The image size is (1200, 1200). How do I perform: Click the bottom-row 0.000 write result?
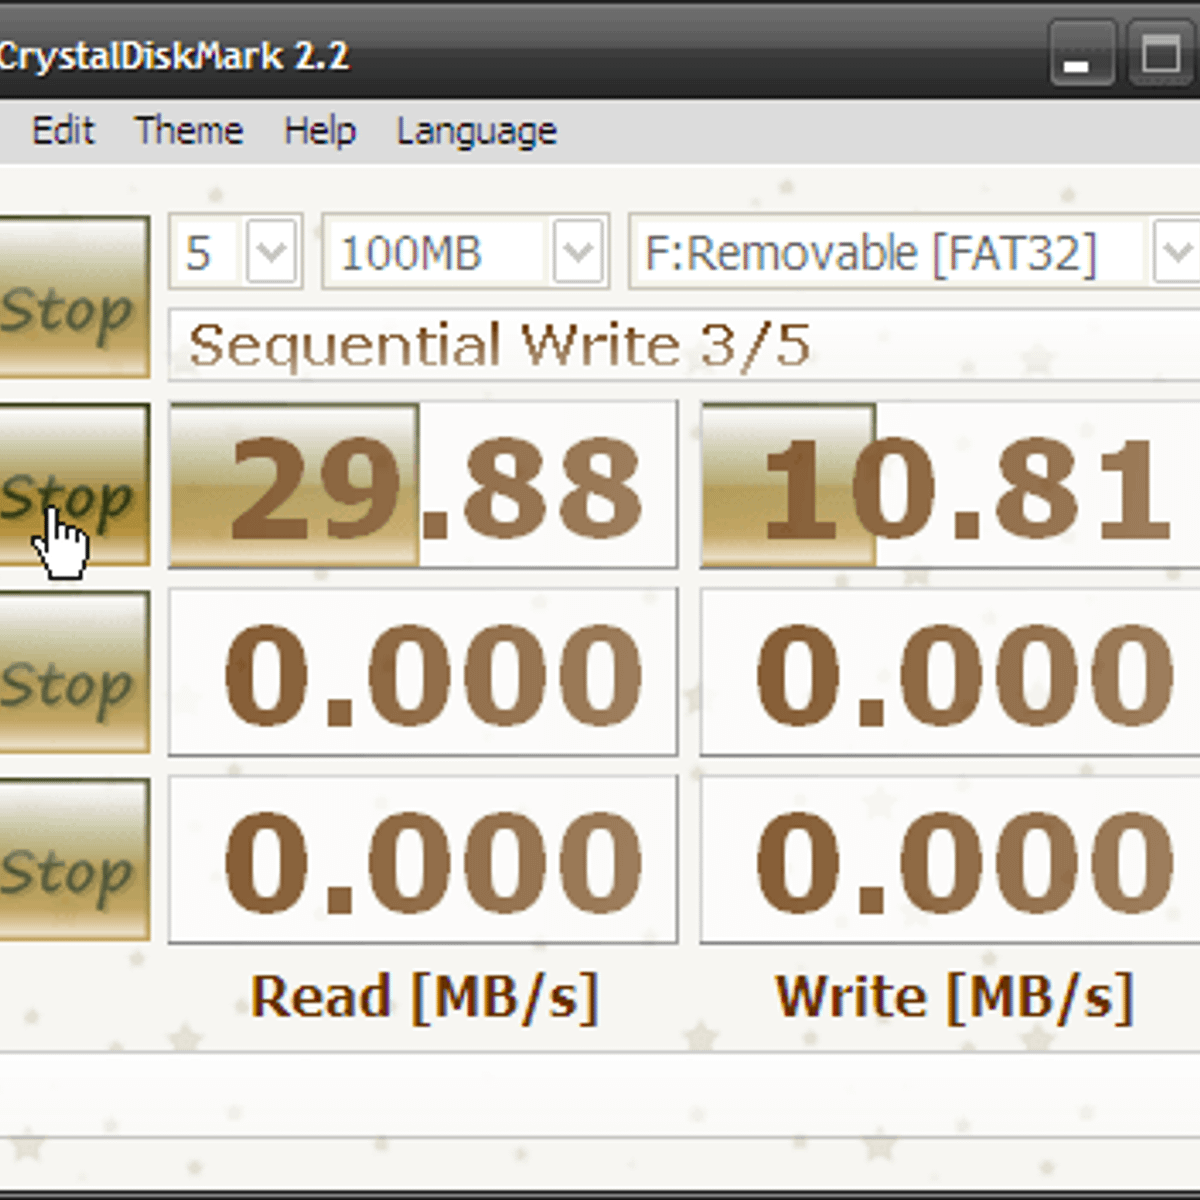click(x=950, y=860)
